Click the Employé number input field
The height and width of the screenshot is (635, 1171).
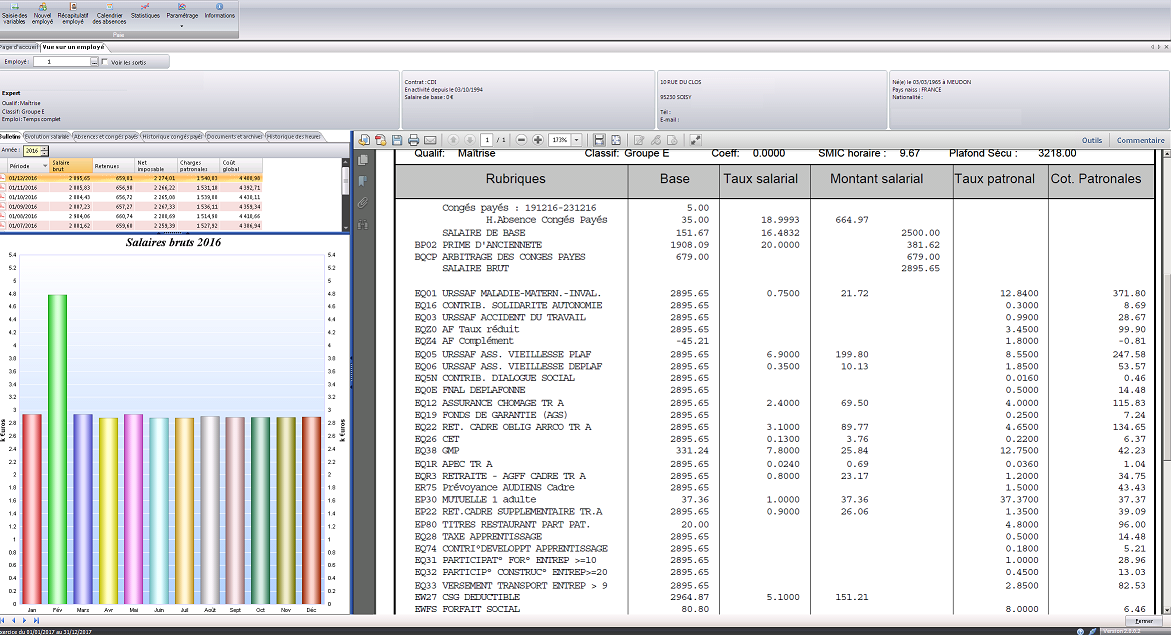click(x=62, y=62)
